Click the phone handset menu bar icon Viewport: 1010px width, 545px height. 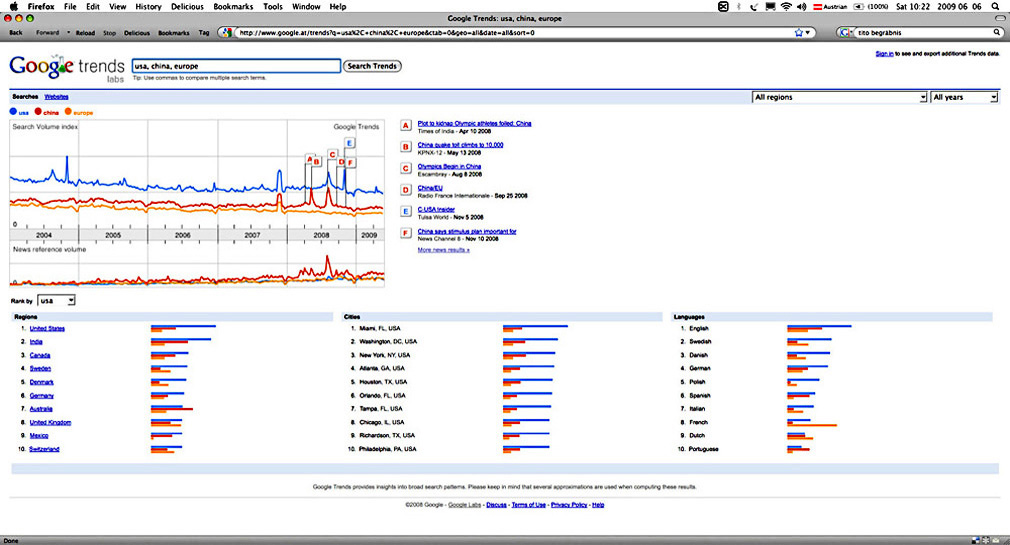754,6
